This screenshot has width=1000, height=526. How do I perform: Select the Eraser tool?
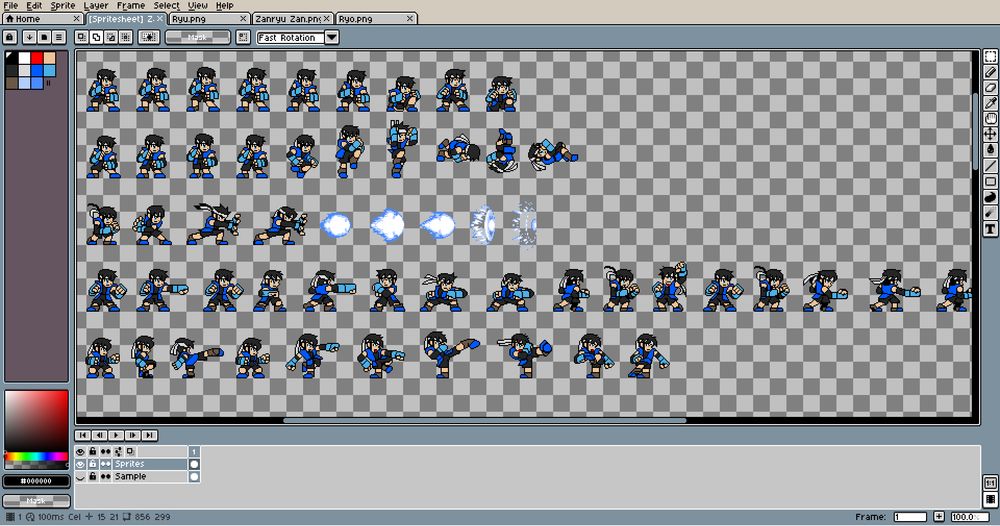point(990,88)
